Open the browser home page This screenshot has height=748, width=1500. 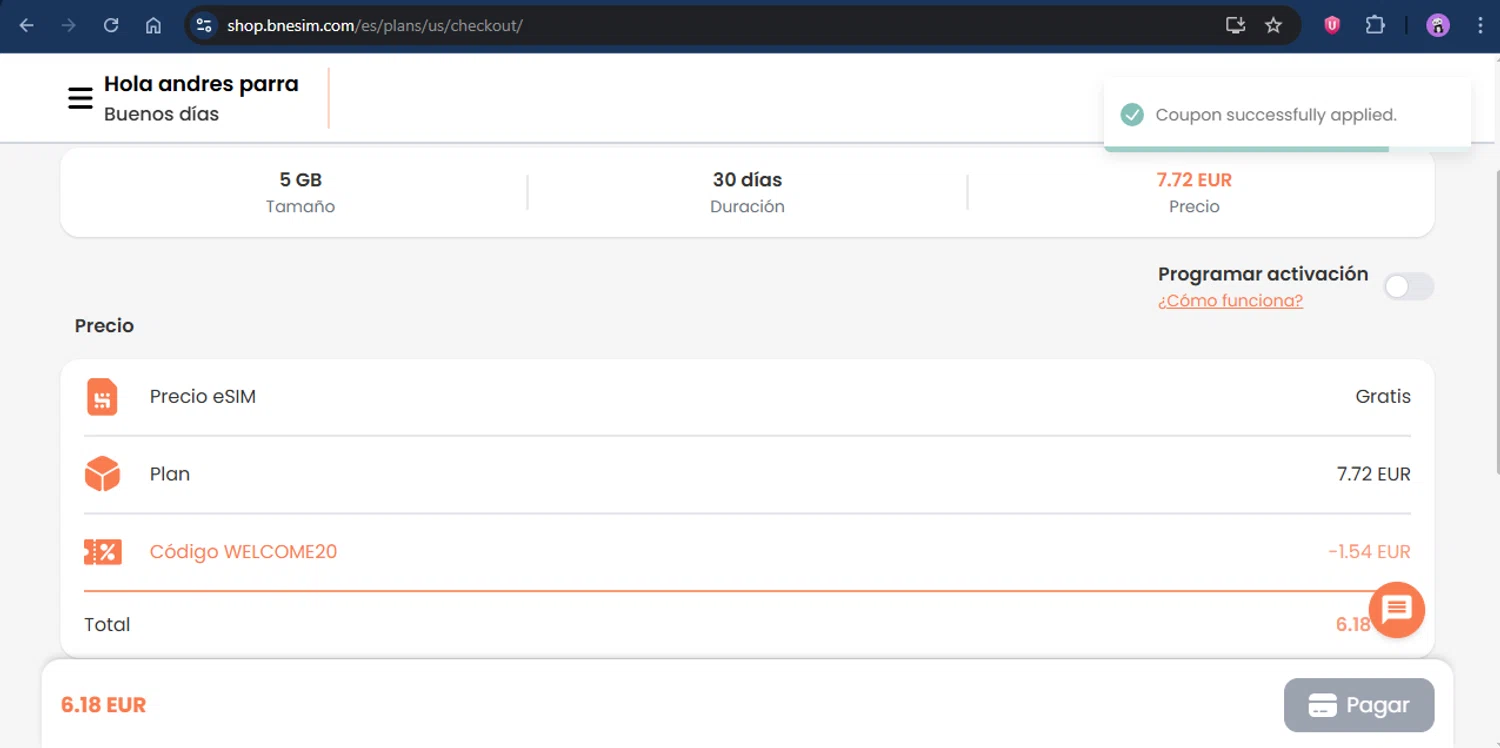153,26
